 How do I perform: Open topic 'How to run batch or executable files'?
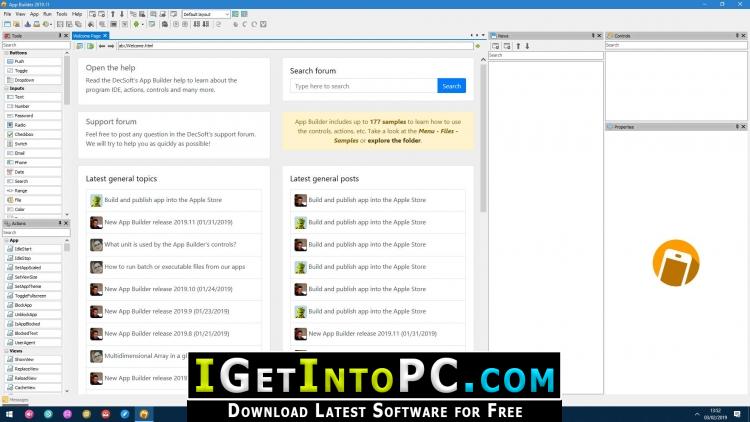(x=175, y=267)
